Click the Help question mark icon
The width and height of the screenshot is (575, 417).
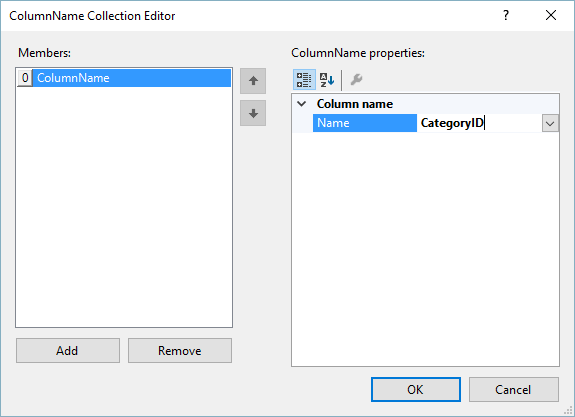[506, 15]
